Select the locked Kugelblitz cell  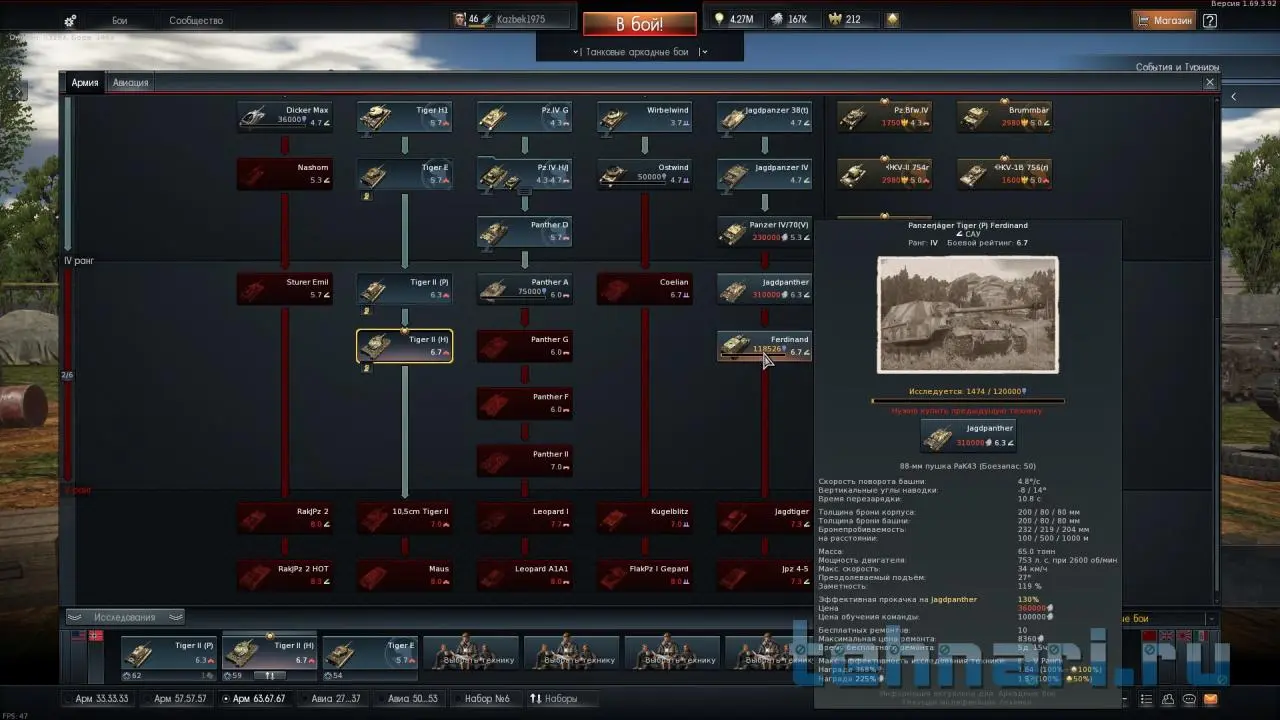(x=645, y=518)
